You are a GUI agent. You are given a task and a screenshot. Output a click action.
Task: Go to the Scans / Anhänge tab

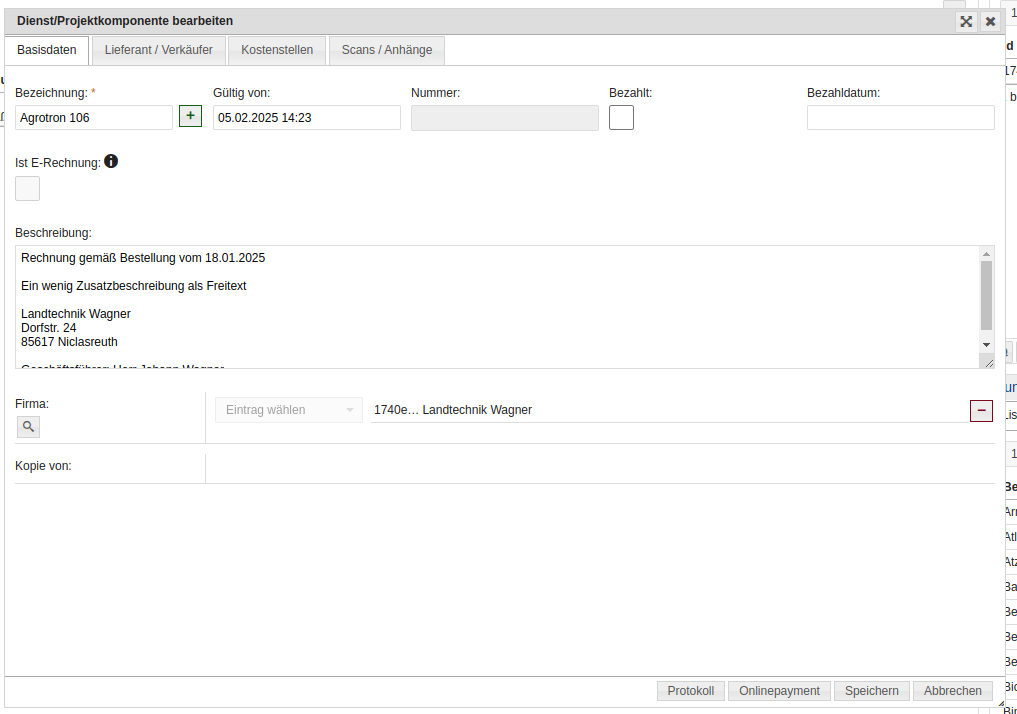(387, 50)
